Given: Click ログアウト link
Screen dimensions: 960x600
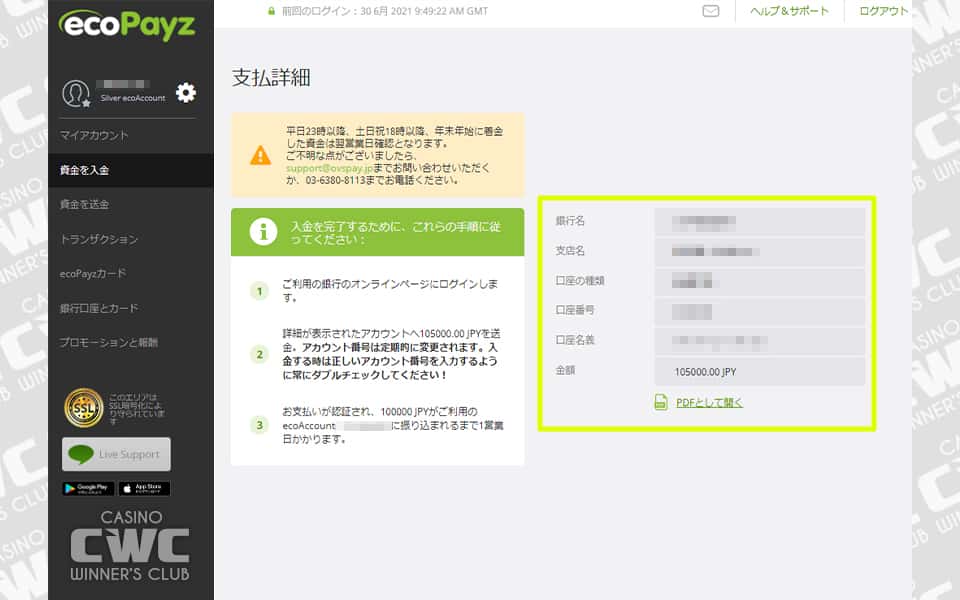Looking at the screenshot, I should pyautogui.click(x=883, y=11).
